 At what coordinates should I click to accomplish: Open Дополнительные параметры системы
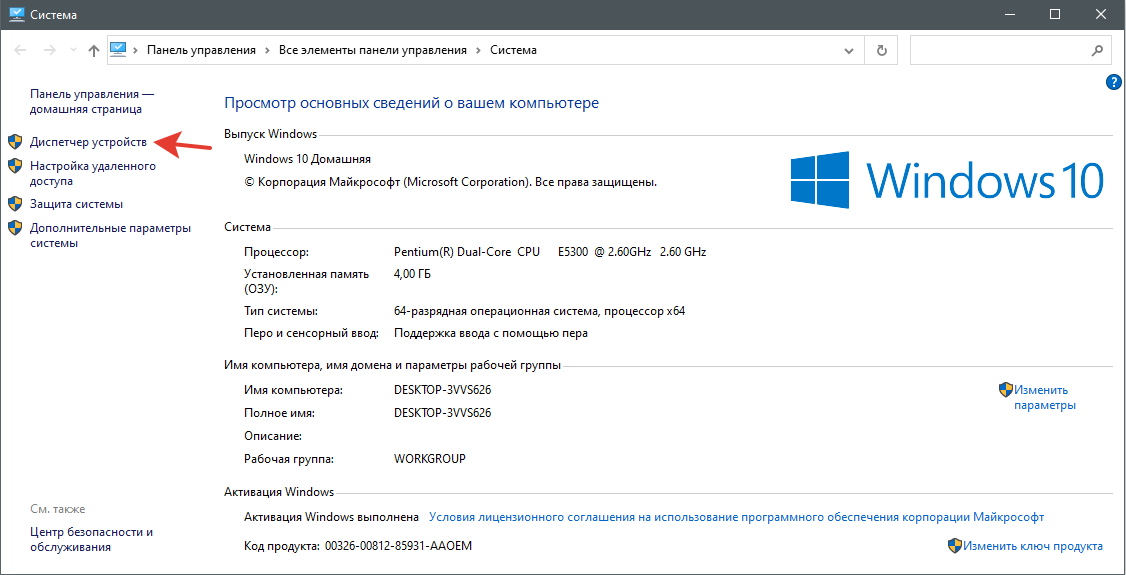pyautogui.click(x=111, y=235)
